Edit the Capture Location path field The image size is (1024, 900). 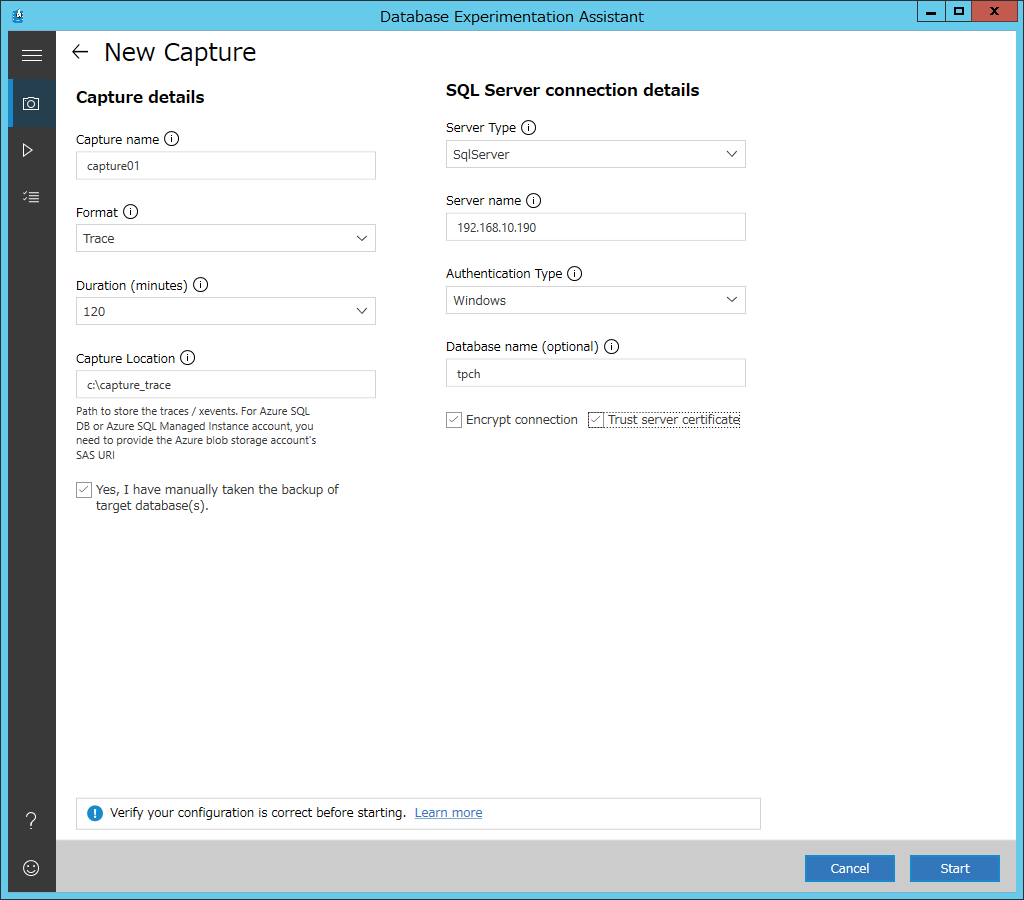[226, 385]
